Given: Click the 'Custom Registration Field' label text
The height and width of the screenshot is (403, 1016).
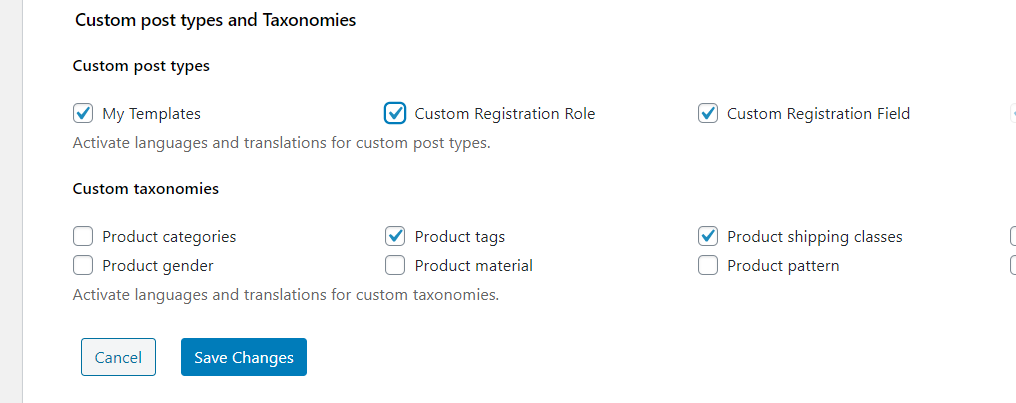Looking at the screenshot, I should [818, 114].
